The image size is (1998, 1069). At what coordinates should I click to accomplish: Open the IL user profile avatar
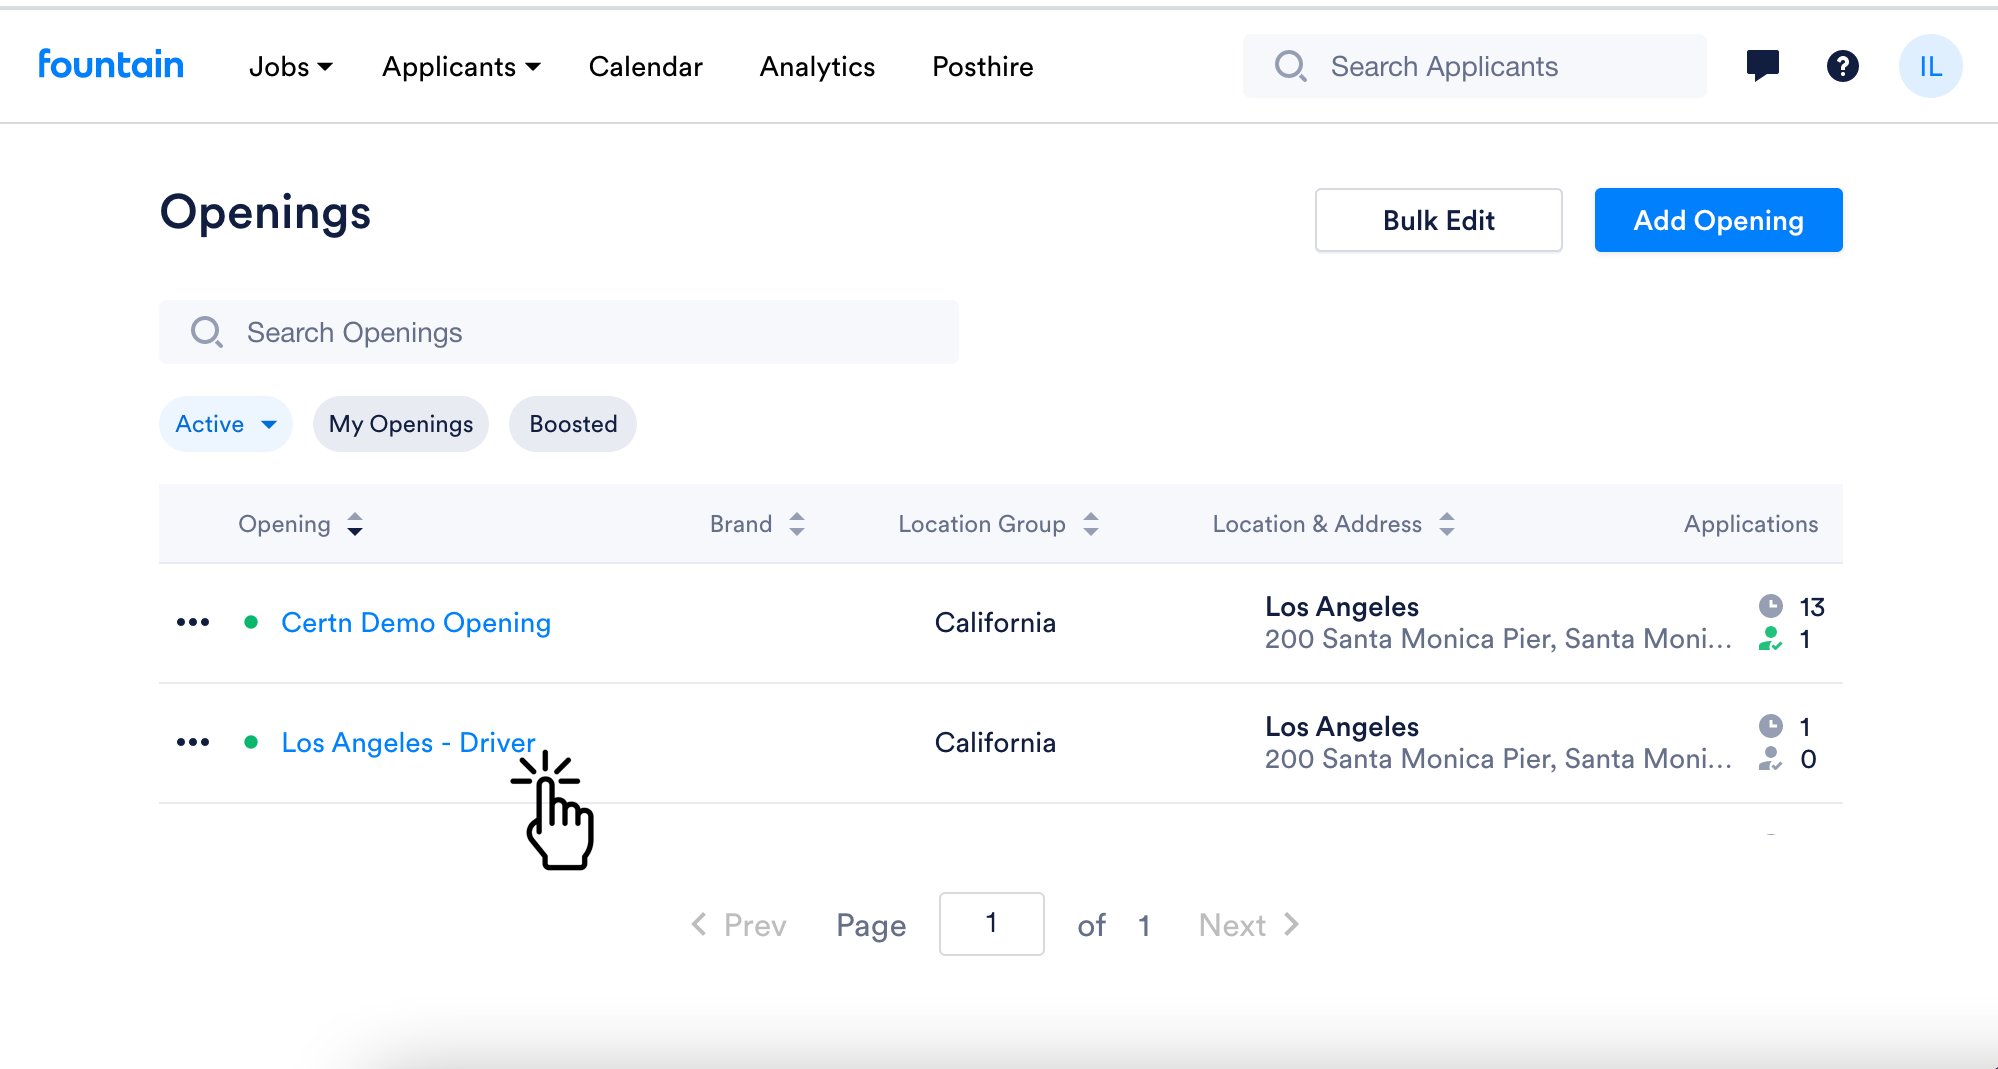pyautogui.click(x=1930, y=66)
